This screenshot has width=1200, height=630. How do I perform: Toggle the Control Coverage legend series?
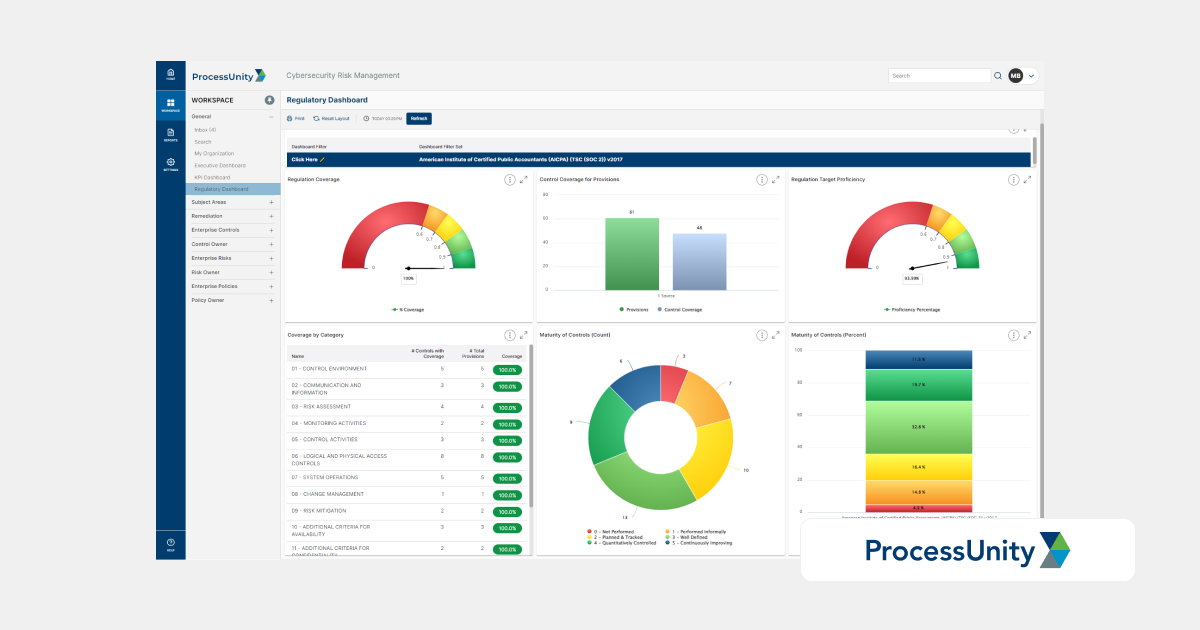click(x=680, y=310)
